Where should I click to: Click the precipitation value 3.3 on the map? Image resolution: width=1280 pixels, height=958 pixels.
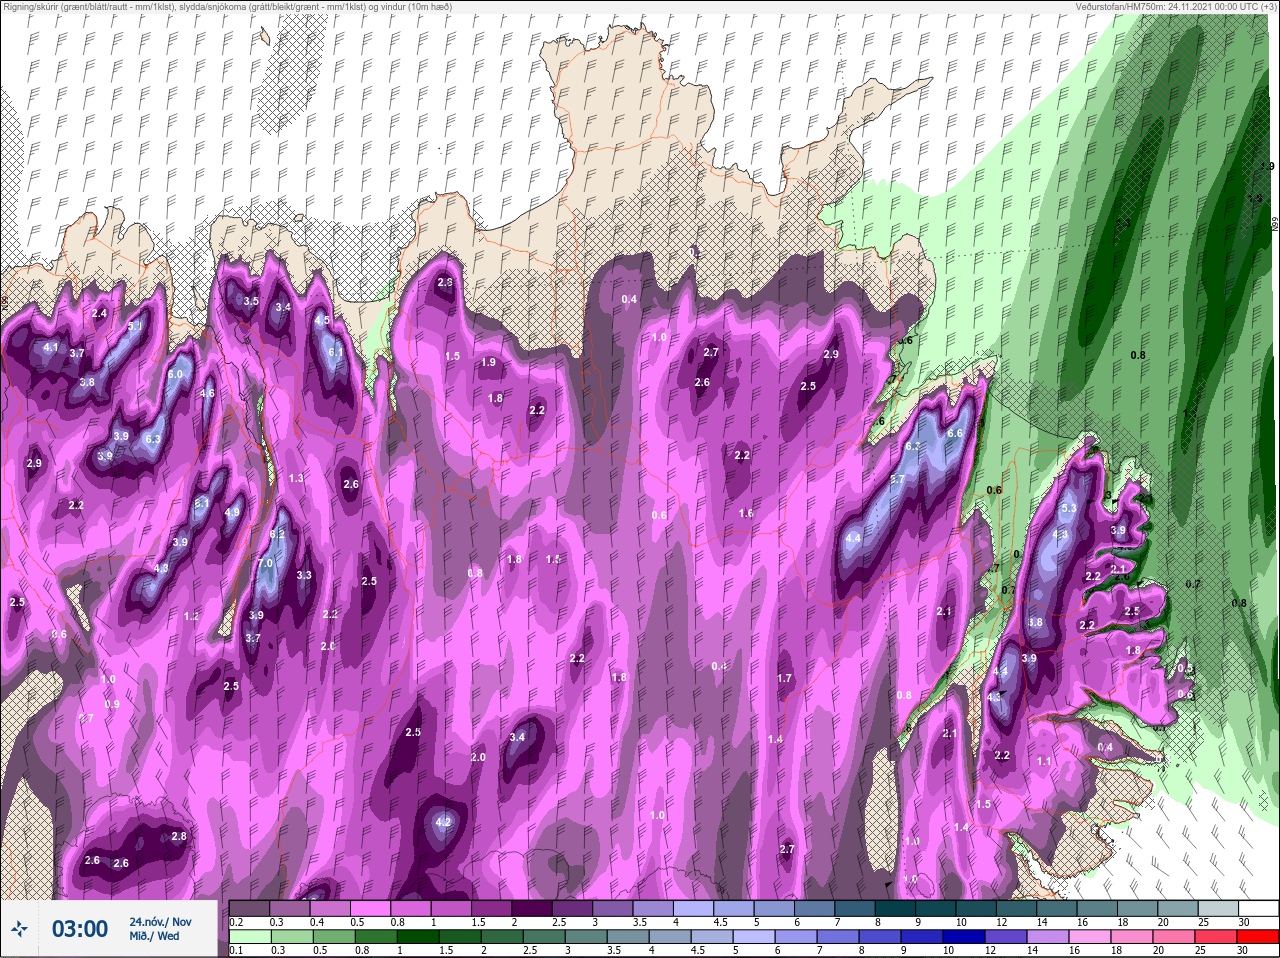(304, 575)
